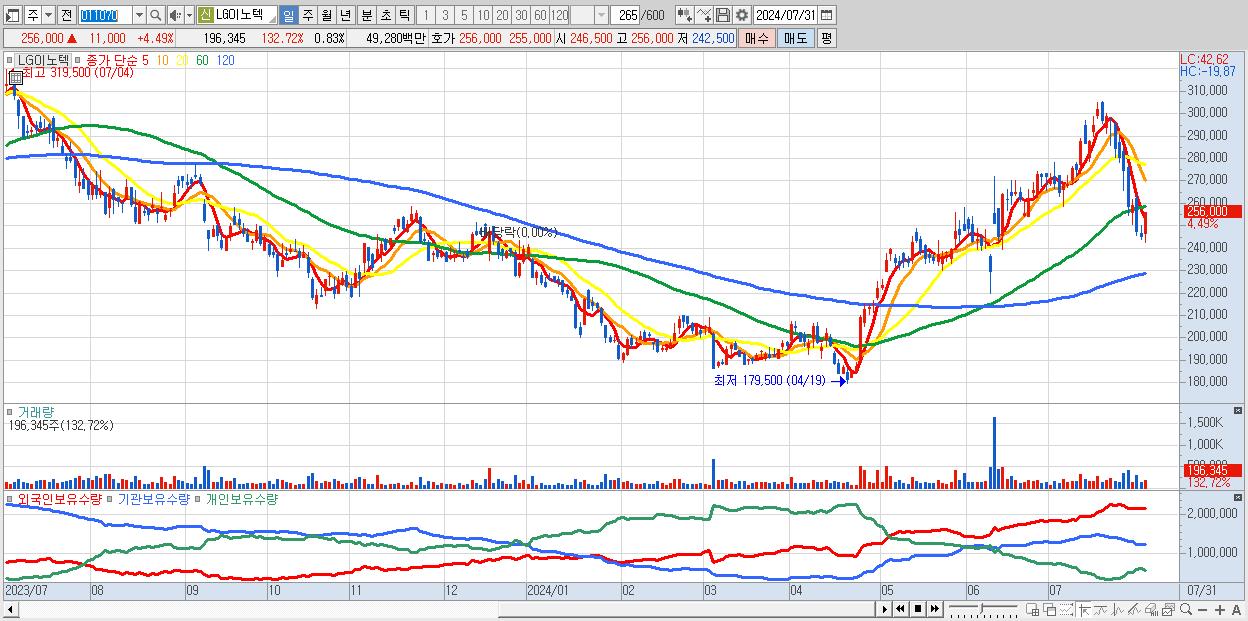Click the chart magnifier zoom icon
Image resolution: width=1248 pixels, height=621 pixels.
click(1186, 609)
